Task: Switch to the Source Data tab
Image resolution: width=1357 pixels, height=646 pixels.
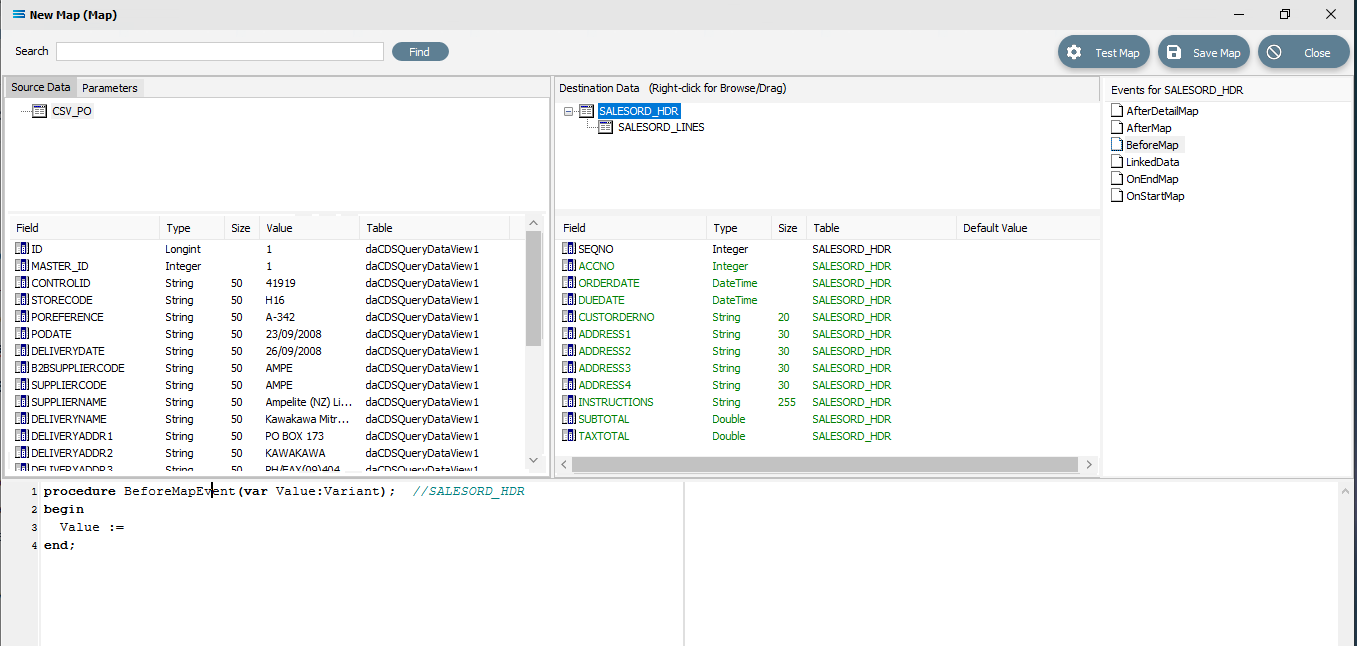Action: 41,88
